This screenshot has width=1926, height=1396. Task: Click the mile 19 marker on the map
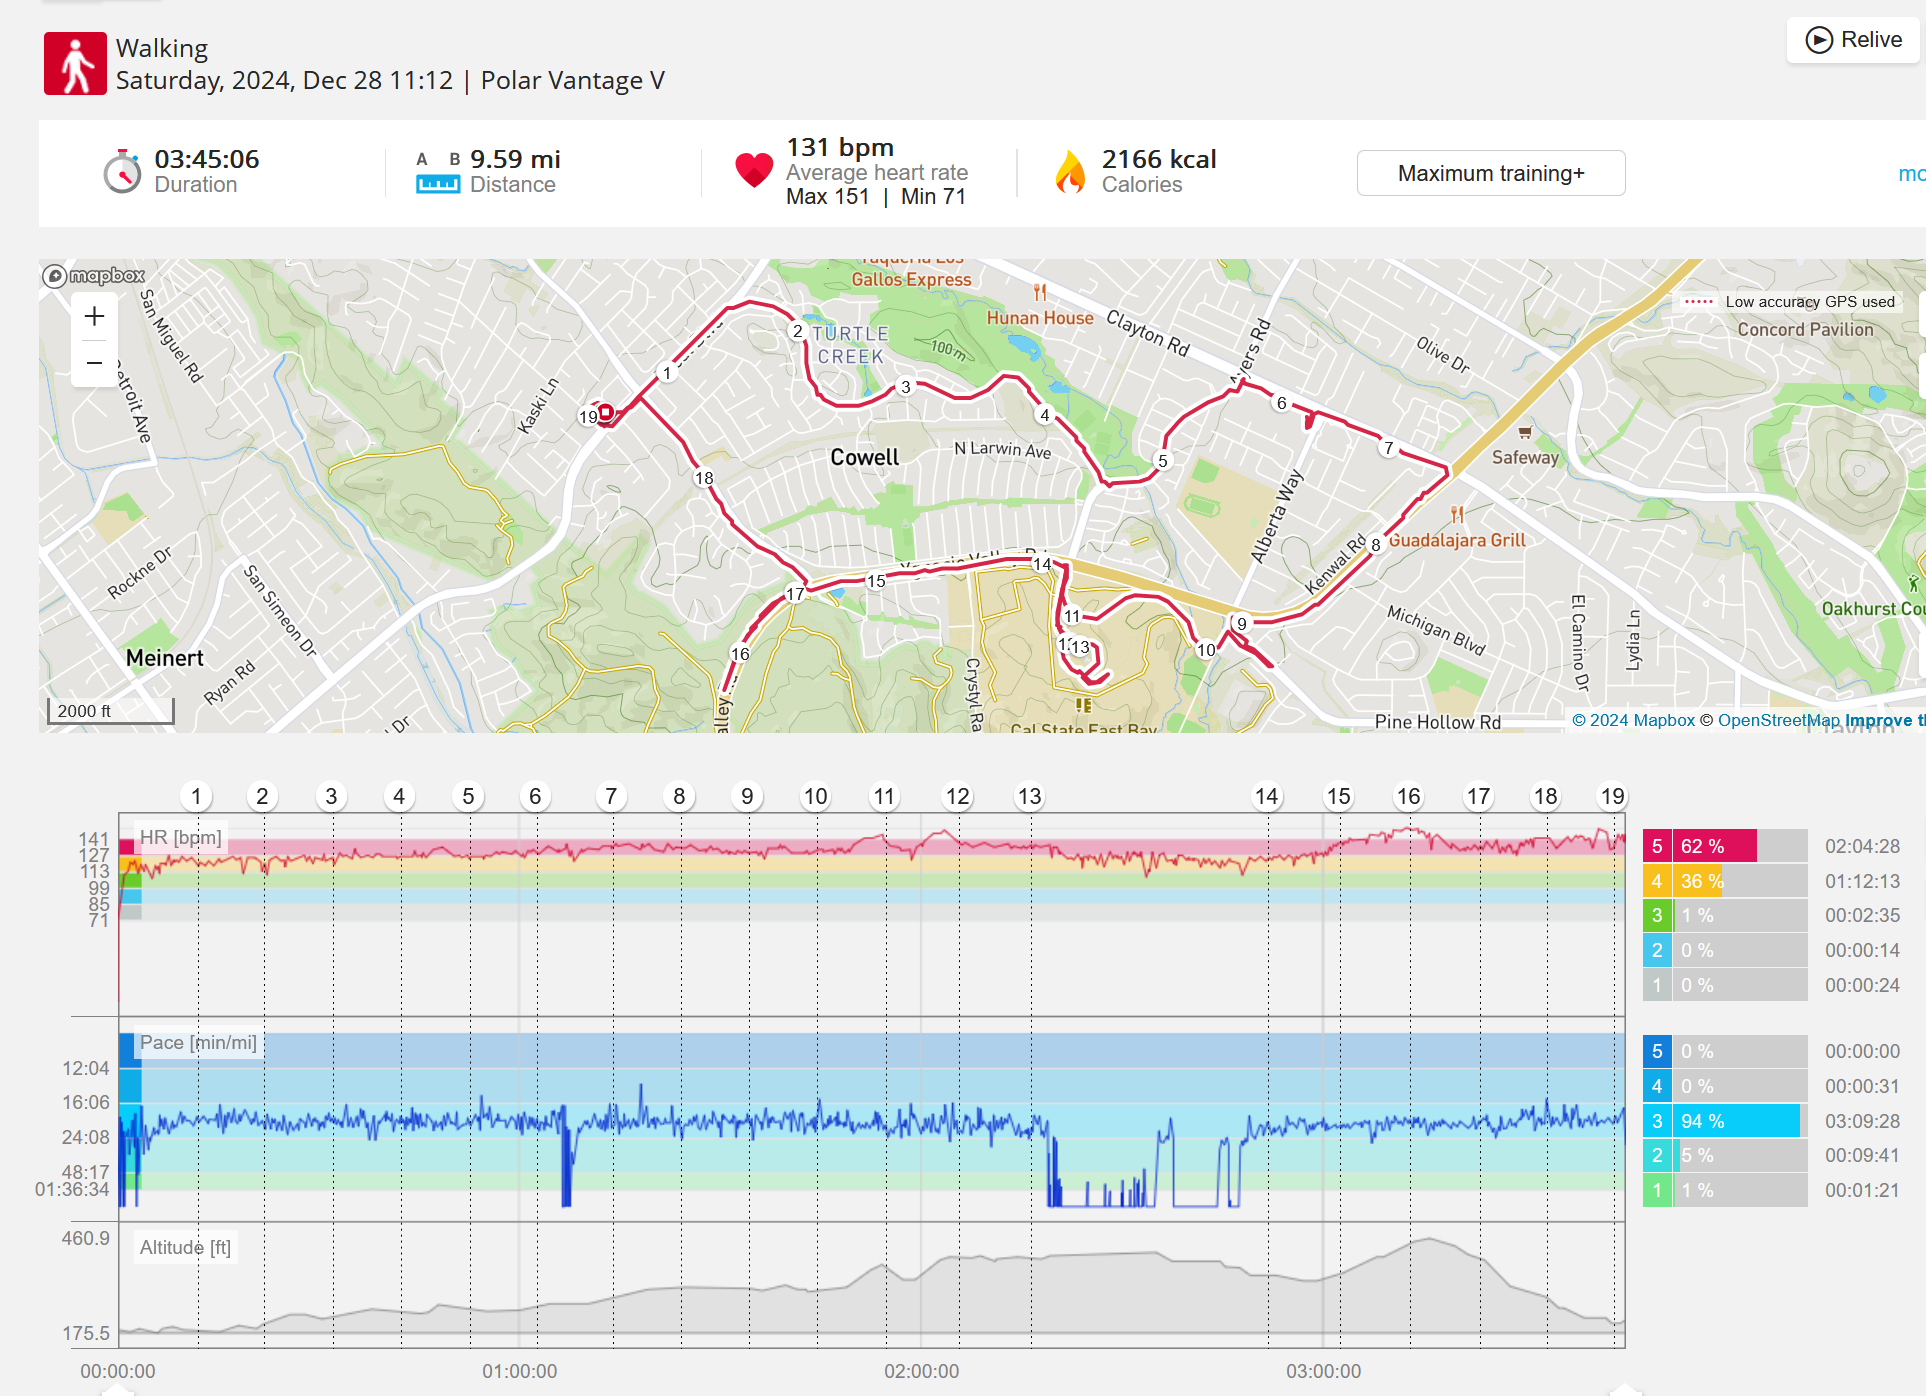(588, 417)
